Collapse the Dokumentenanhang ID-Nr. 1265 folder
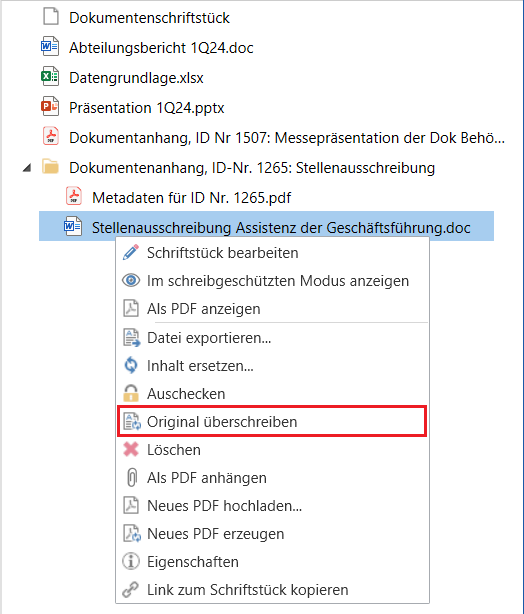Screen dimensions: 524x614 click(x=27, y=168)
